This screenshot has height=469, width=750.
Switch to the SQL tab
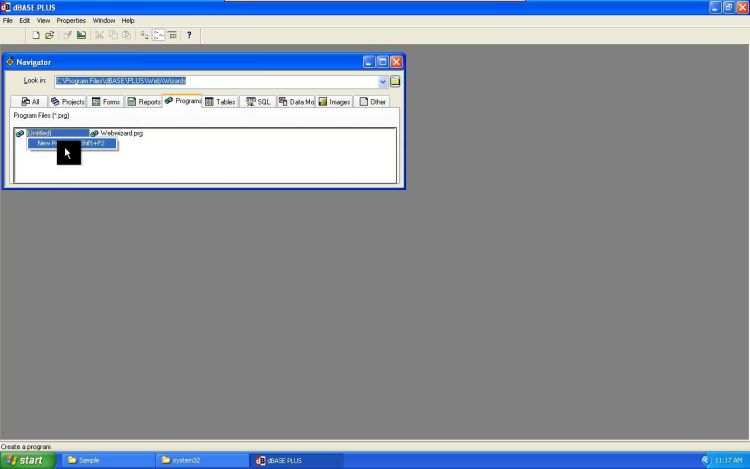pyautogui.click(x=258, y=102)
